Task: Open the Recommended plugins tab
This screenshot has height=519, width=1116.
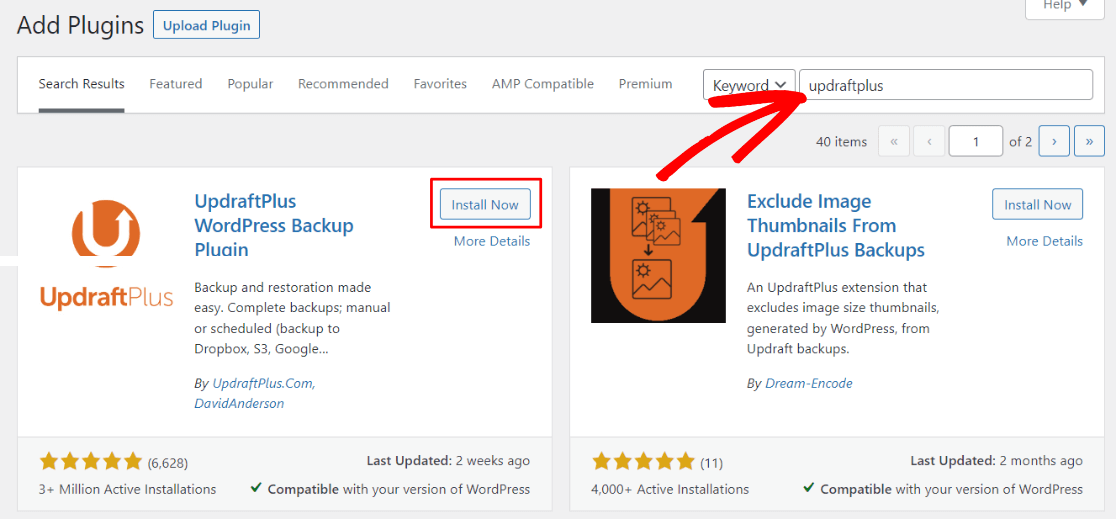Action: click(343, 84)
